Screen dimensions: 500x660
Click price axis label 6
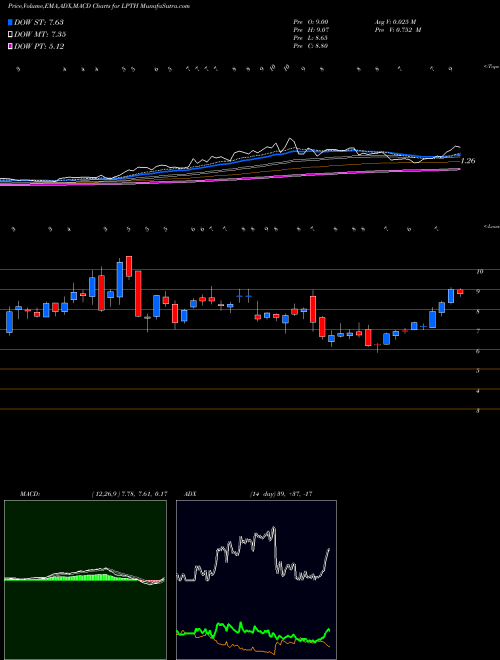[478, 351]
